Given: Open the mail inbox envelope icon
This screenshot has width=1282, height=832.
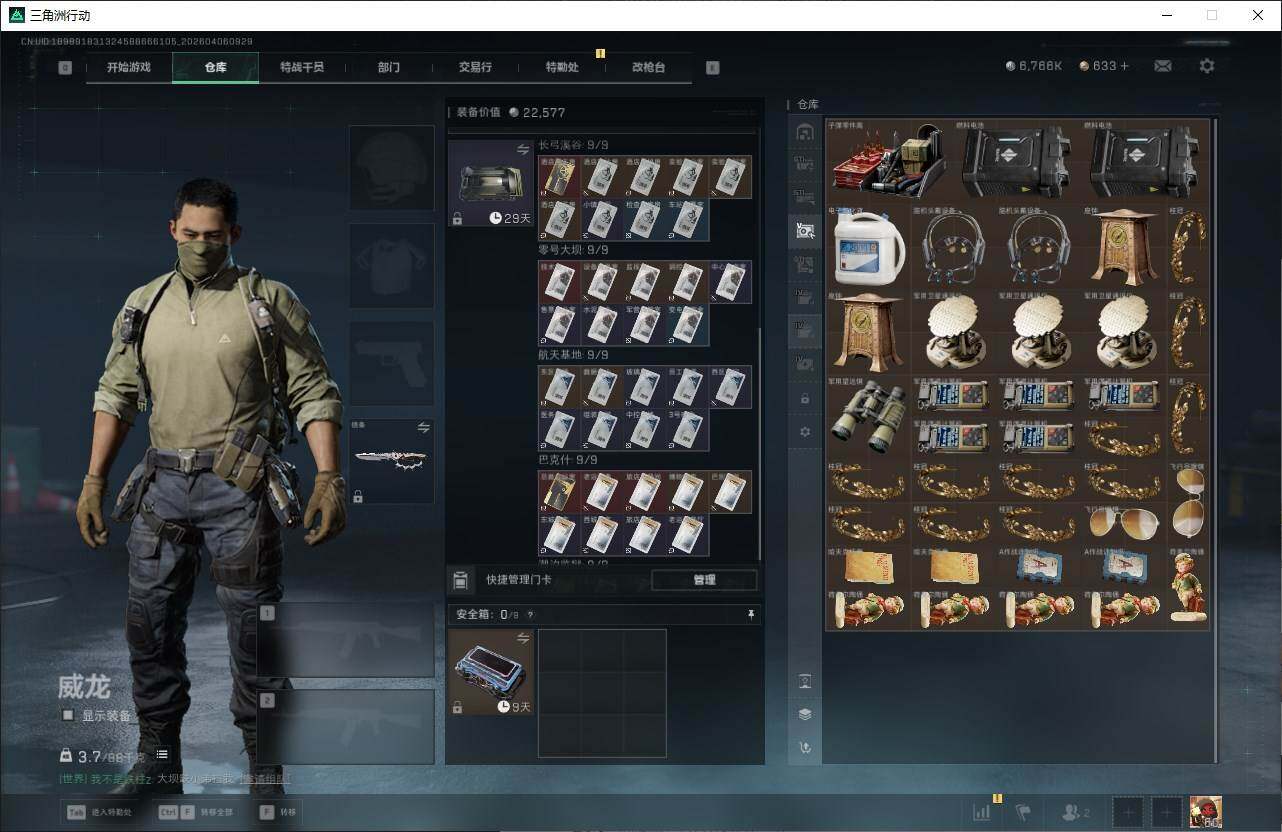Looking at the screenshot, I should [x=1162, y=66].
